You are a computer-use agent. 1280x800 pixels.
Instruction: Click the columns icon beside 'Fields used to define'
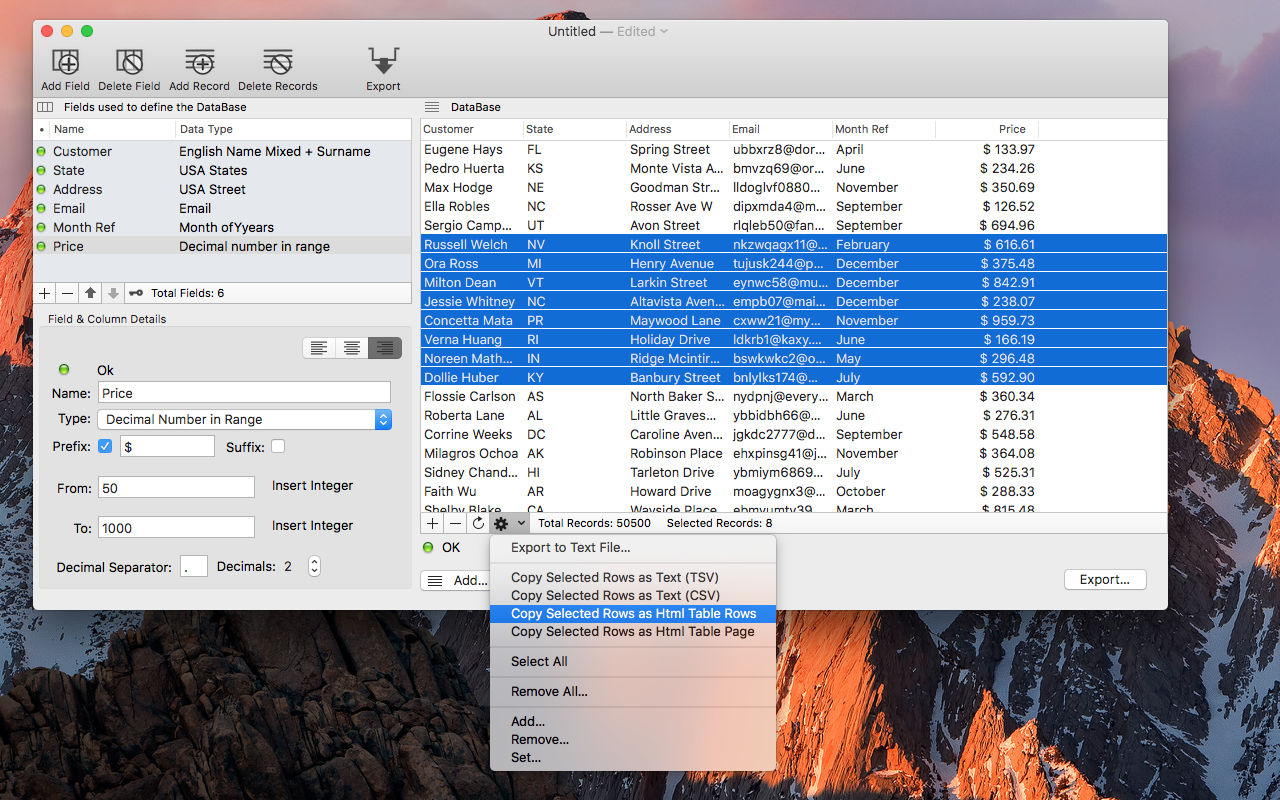(x=45, y=107)
